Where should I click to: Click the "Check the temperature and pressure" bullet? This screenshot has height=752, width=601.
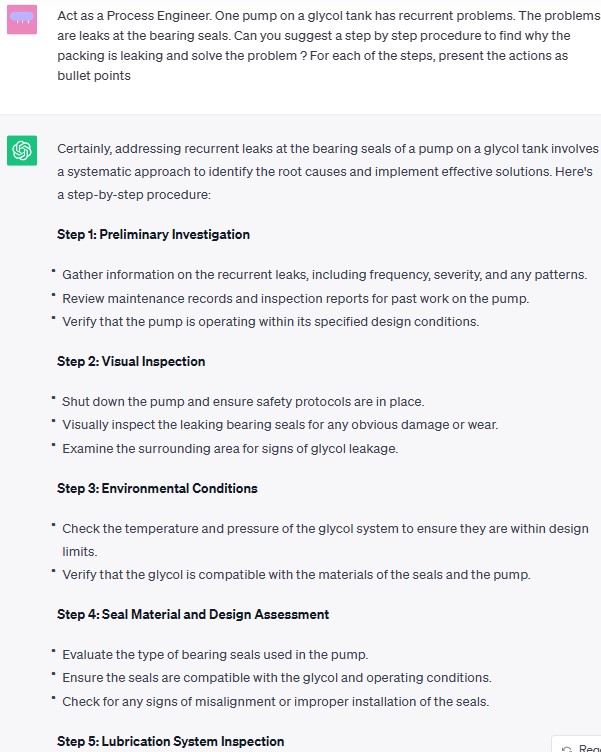coord(325,529)
